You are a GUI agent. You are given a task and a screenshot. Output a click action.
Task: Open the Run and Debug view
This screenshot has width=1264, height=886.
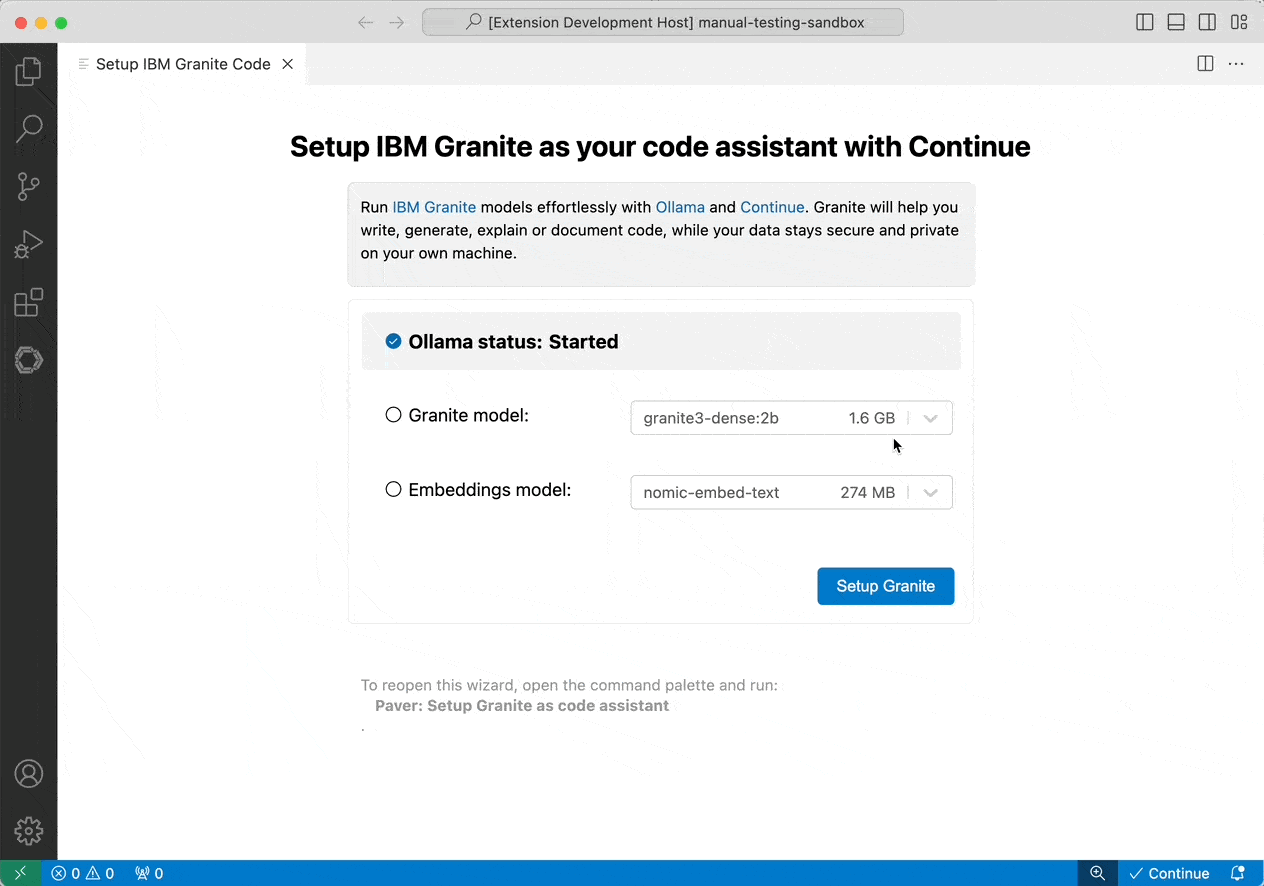(x=29, y=244)
